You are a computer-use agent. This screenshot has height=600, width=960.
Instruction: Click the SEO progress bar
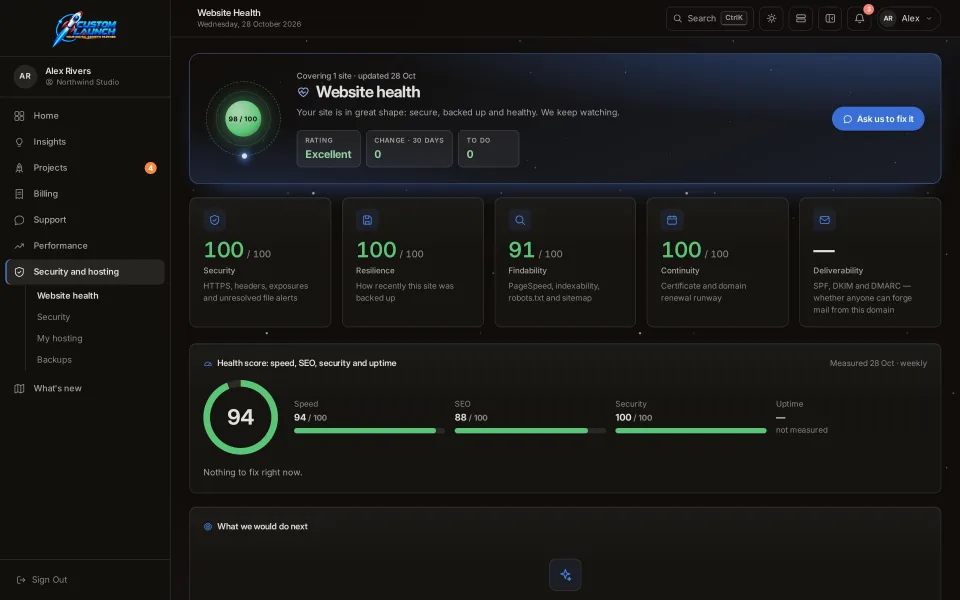[x=530, y=431]
